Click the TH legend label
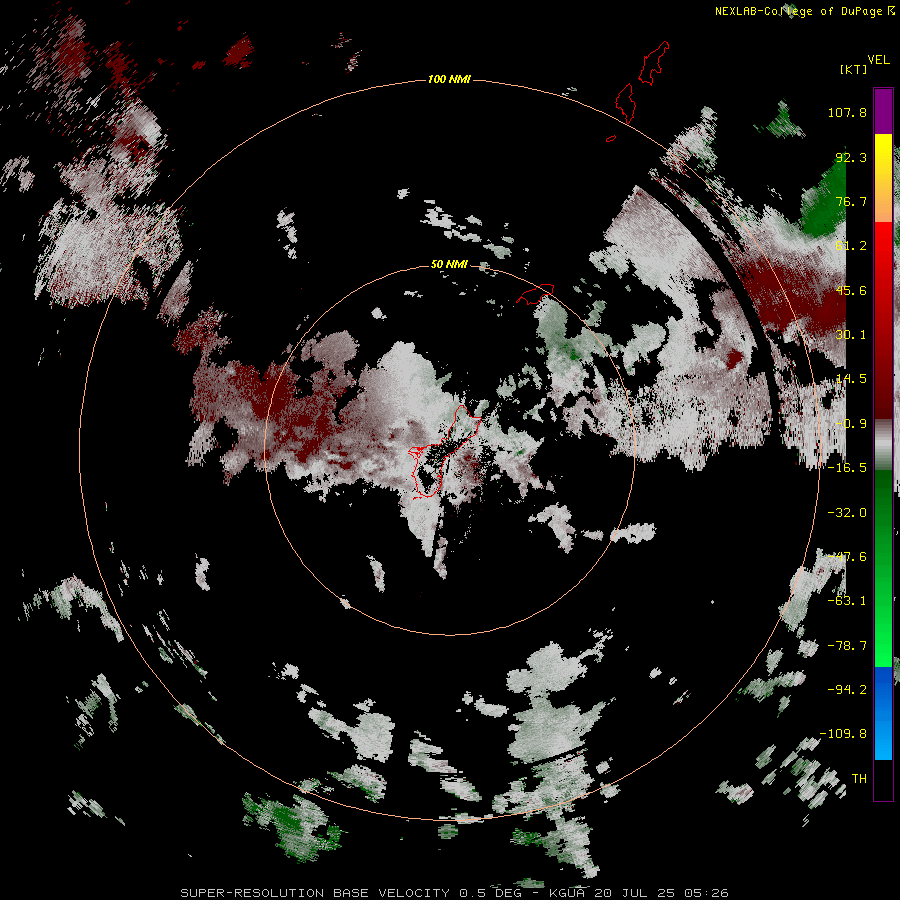This screenshot has width=900, height=900. pyautogui.click(x=859, y=779)
